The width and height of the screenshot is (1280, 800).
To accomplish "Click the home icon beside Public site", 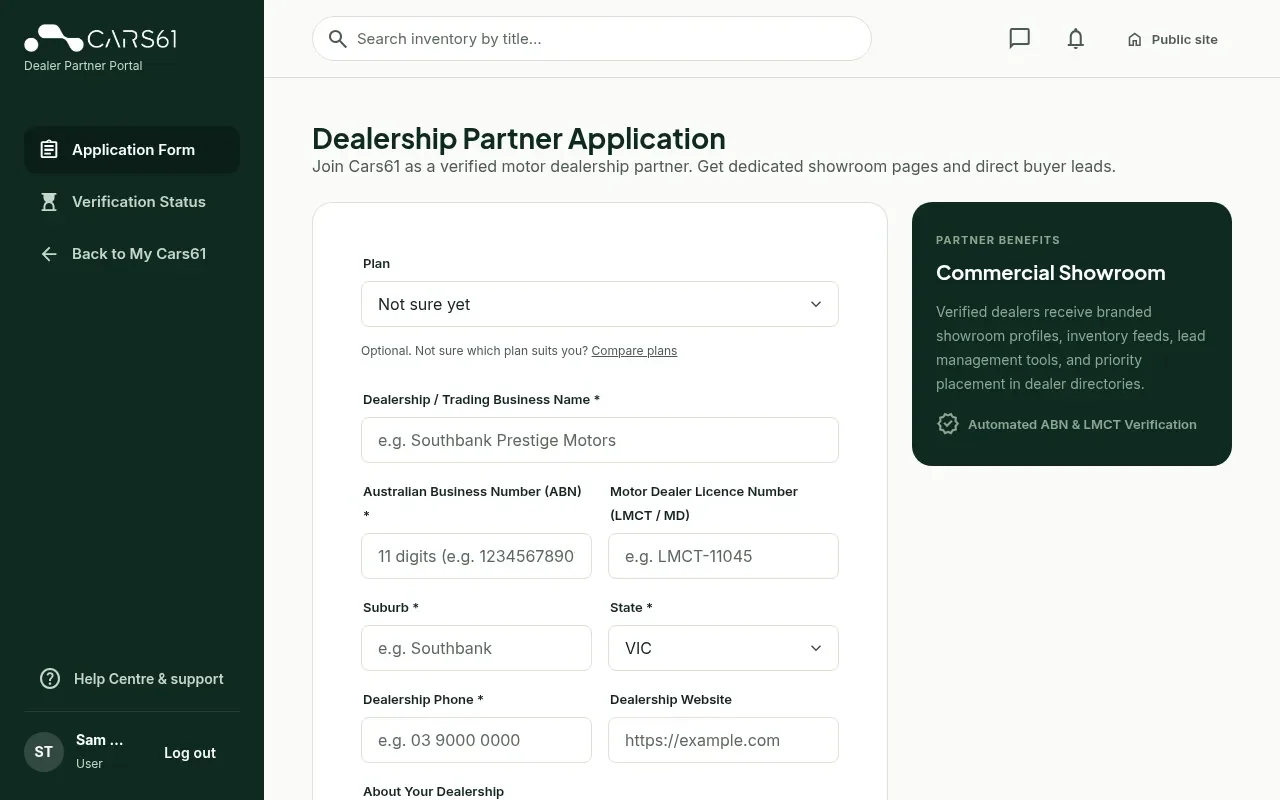I will click(1134, 40).
